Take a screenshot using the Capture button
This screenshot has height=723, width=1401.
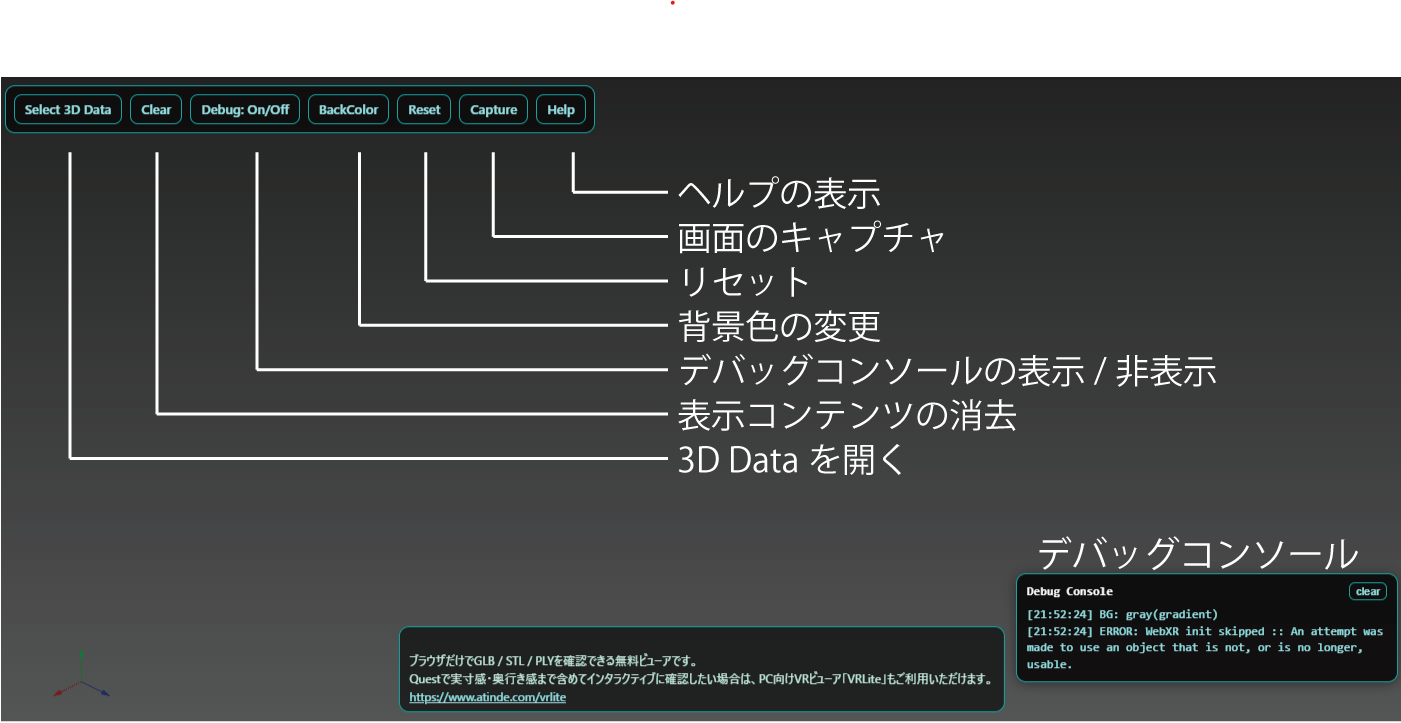coord(493,110)
